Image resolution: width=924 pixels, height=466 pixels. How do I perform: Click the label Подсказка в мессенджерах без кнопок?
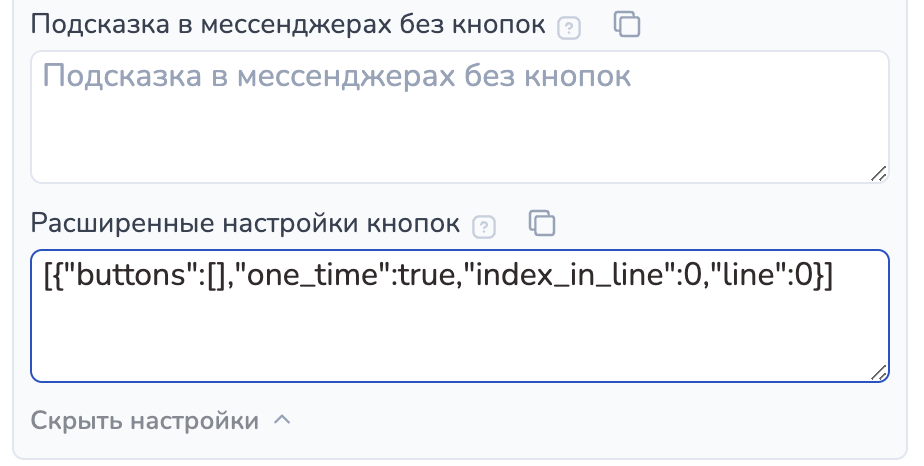coord(288,26)
